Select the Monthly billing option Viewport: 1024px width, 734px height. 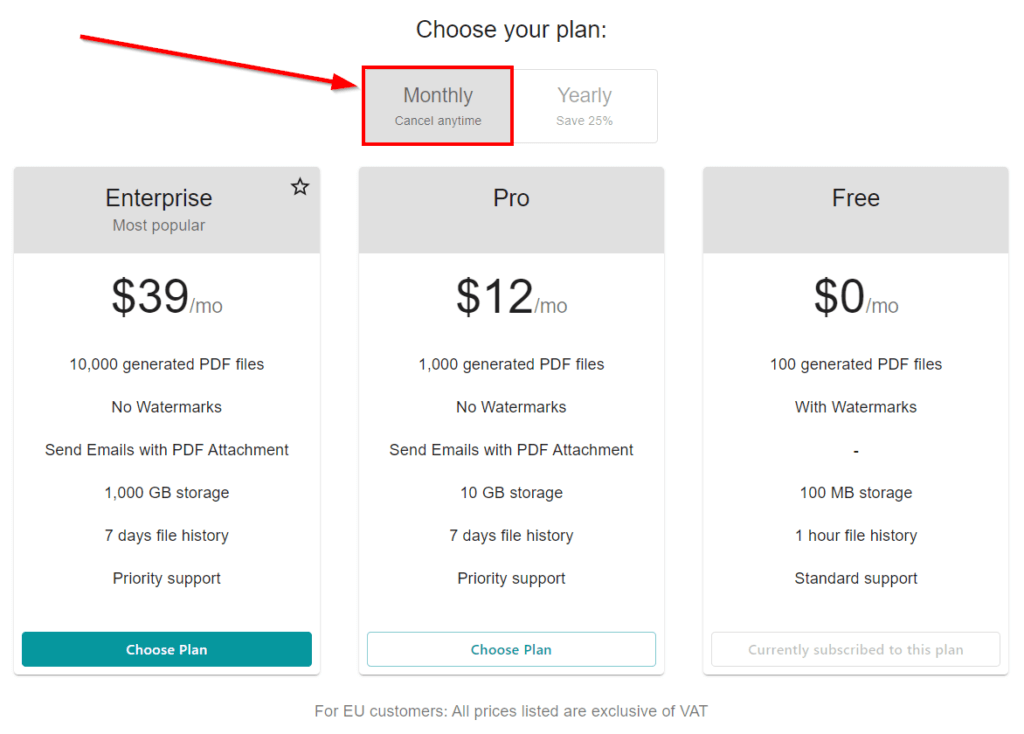tap(438, 106)
